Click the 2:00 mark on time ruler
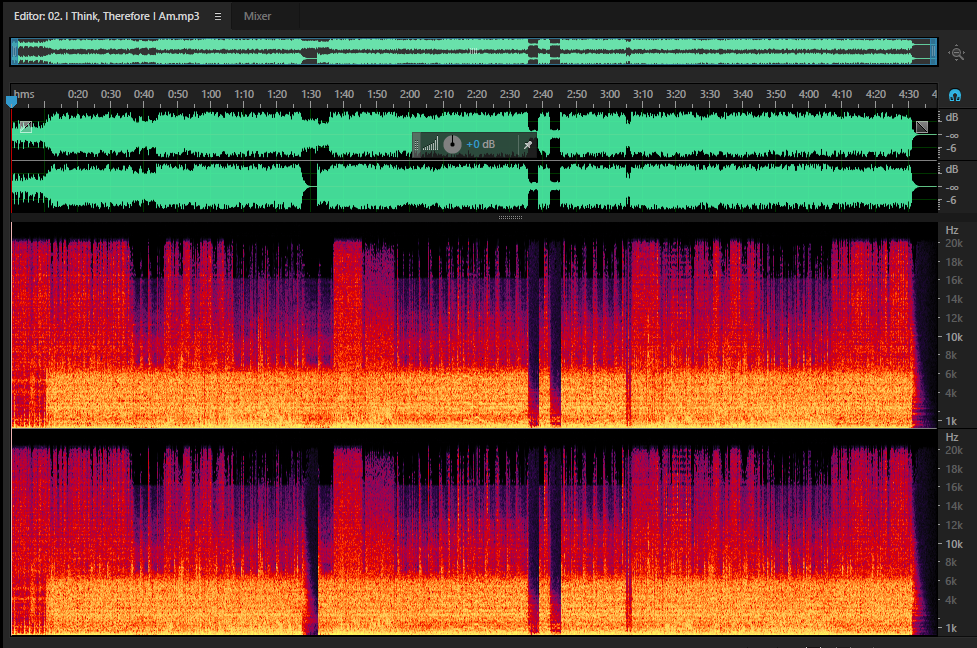This screenshot has width=977, height=648. tap(409, 94)
